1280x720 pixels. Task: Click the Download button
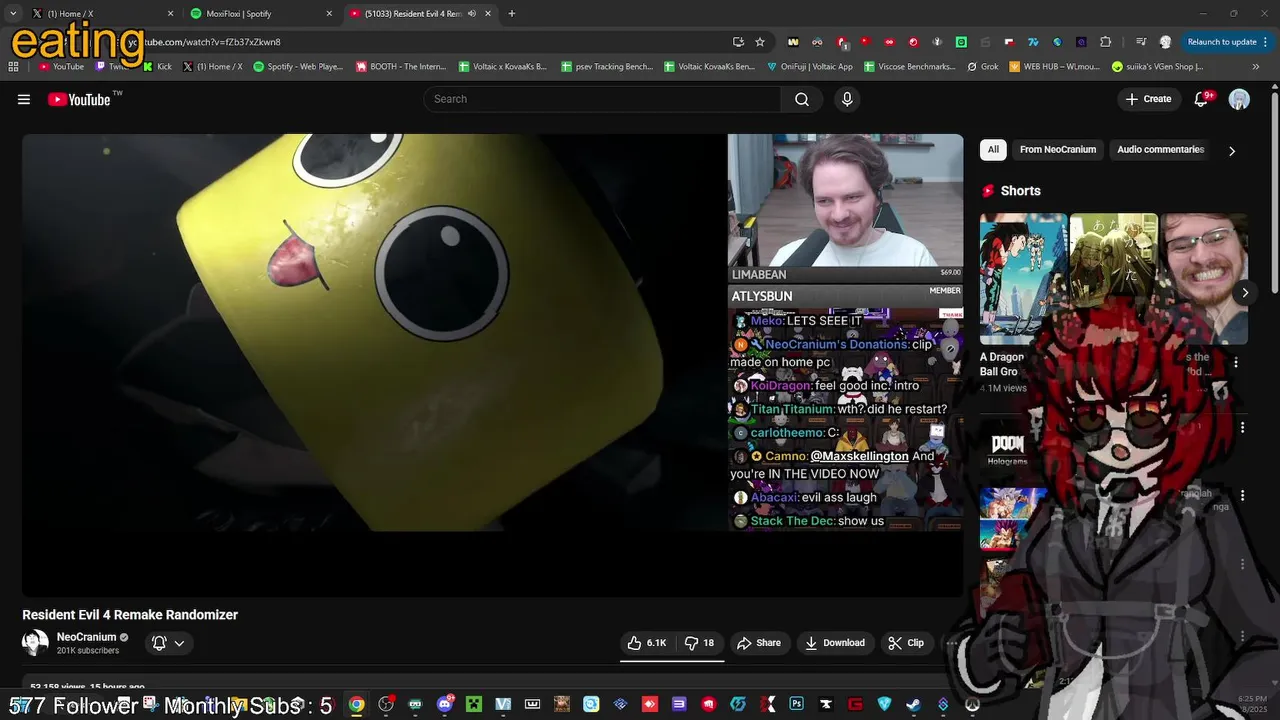(x=834, y=643)
